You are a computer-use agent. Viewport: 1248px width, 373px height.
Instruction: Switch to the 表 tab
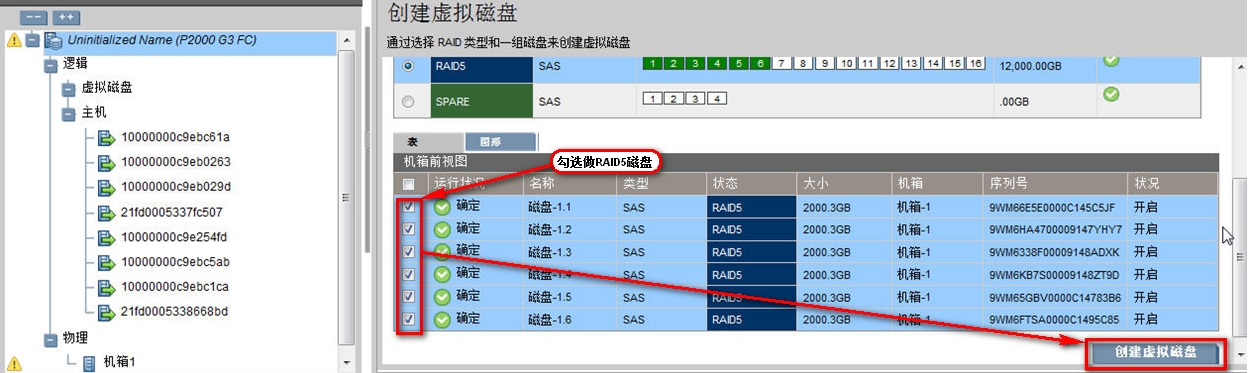[428, 142]
